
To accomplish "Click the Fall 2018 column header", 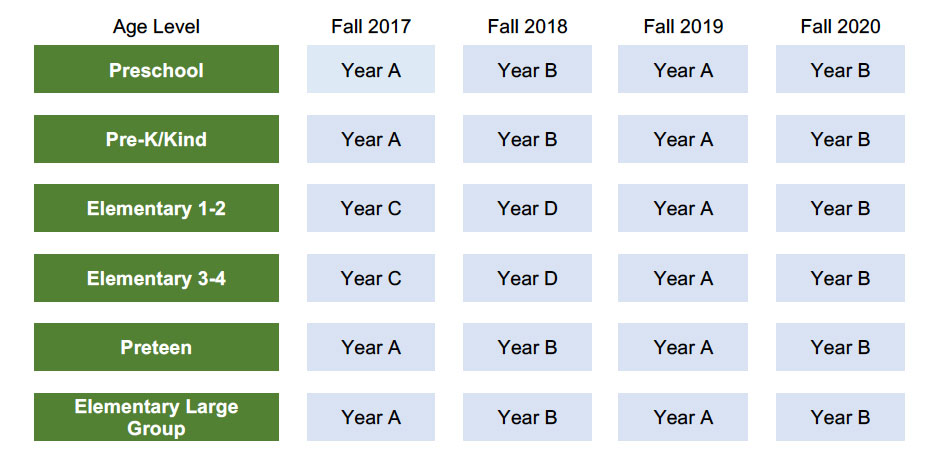I will (527, 26).
